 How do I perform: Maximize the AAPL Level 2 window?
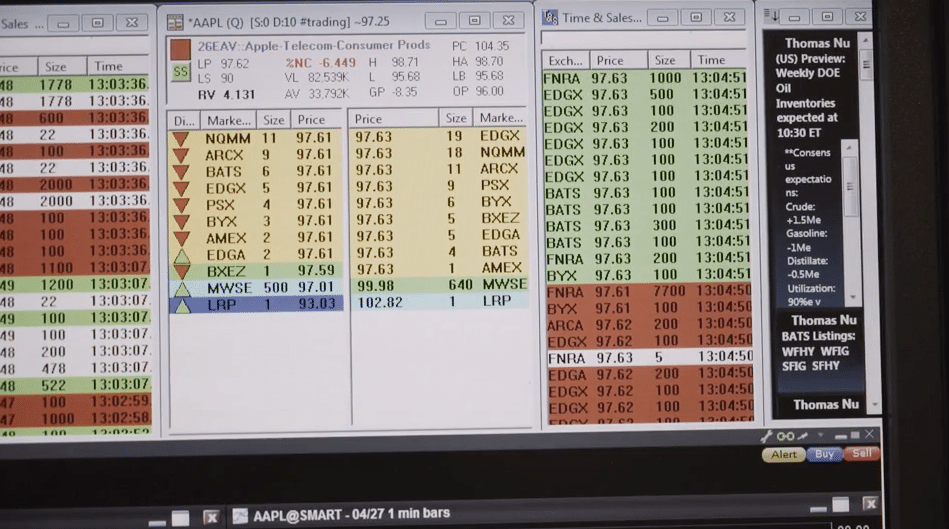point(474,21)
